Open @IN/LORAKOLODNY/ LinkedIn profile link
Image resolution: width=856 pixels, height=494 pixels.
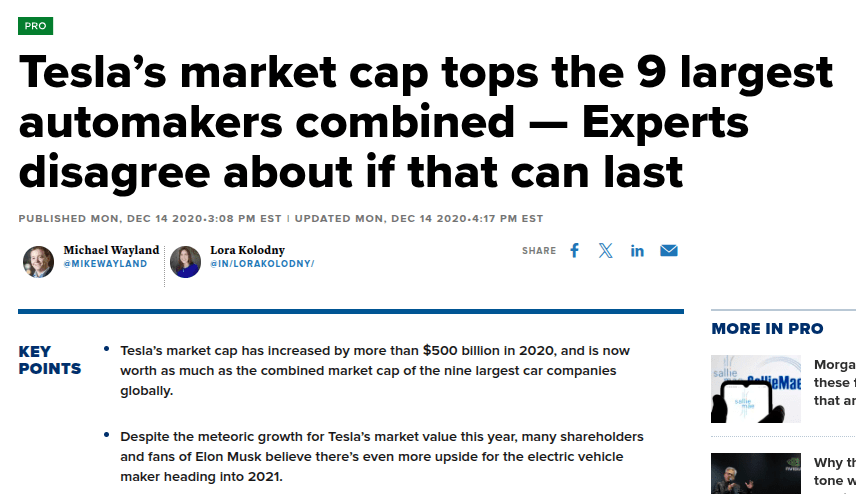pyautogui.click(x=262, y=264)
